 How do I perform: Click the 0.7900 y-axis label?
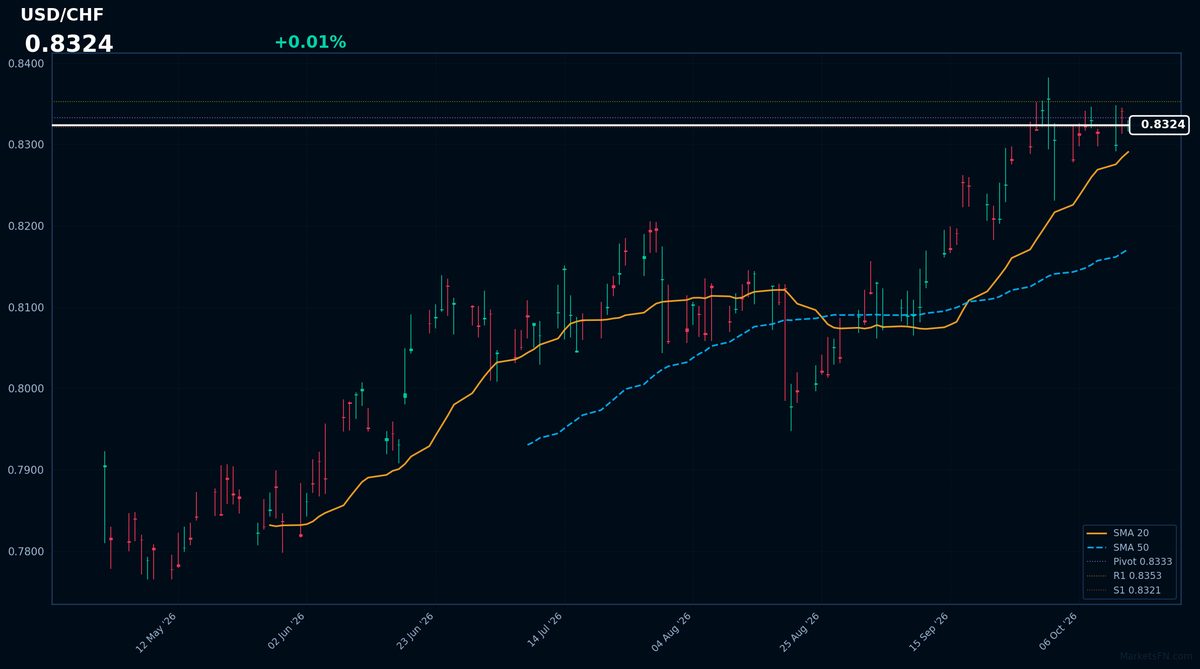click(25, 470)
